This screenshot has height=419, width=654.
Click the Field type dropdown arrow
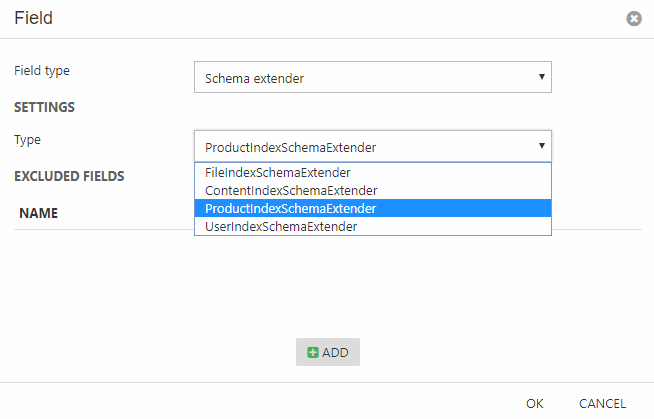[x=541, y=76]
